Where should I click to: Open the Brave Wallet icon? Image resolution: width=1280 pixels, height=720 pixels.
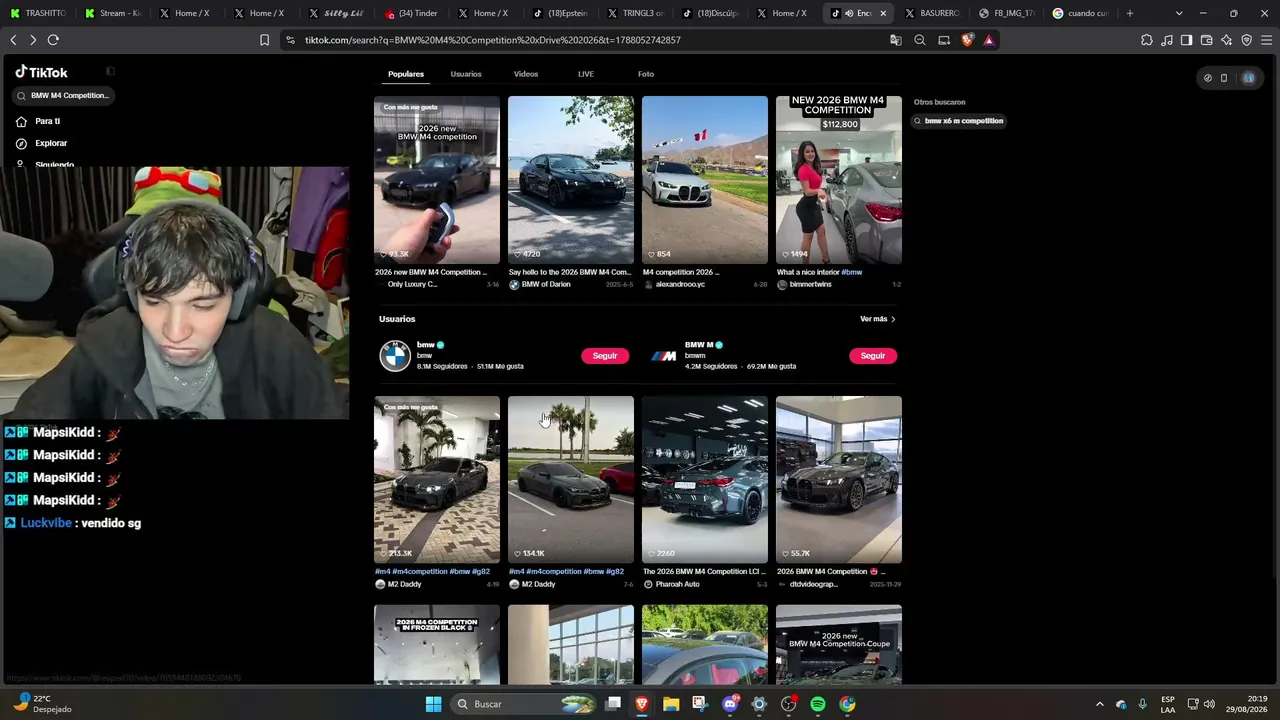(x=1207, y=40)
